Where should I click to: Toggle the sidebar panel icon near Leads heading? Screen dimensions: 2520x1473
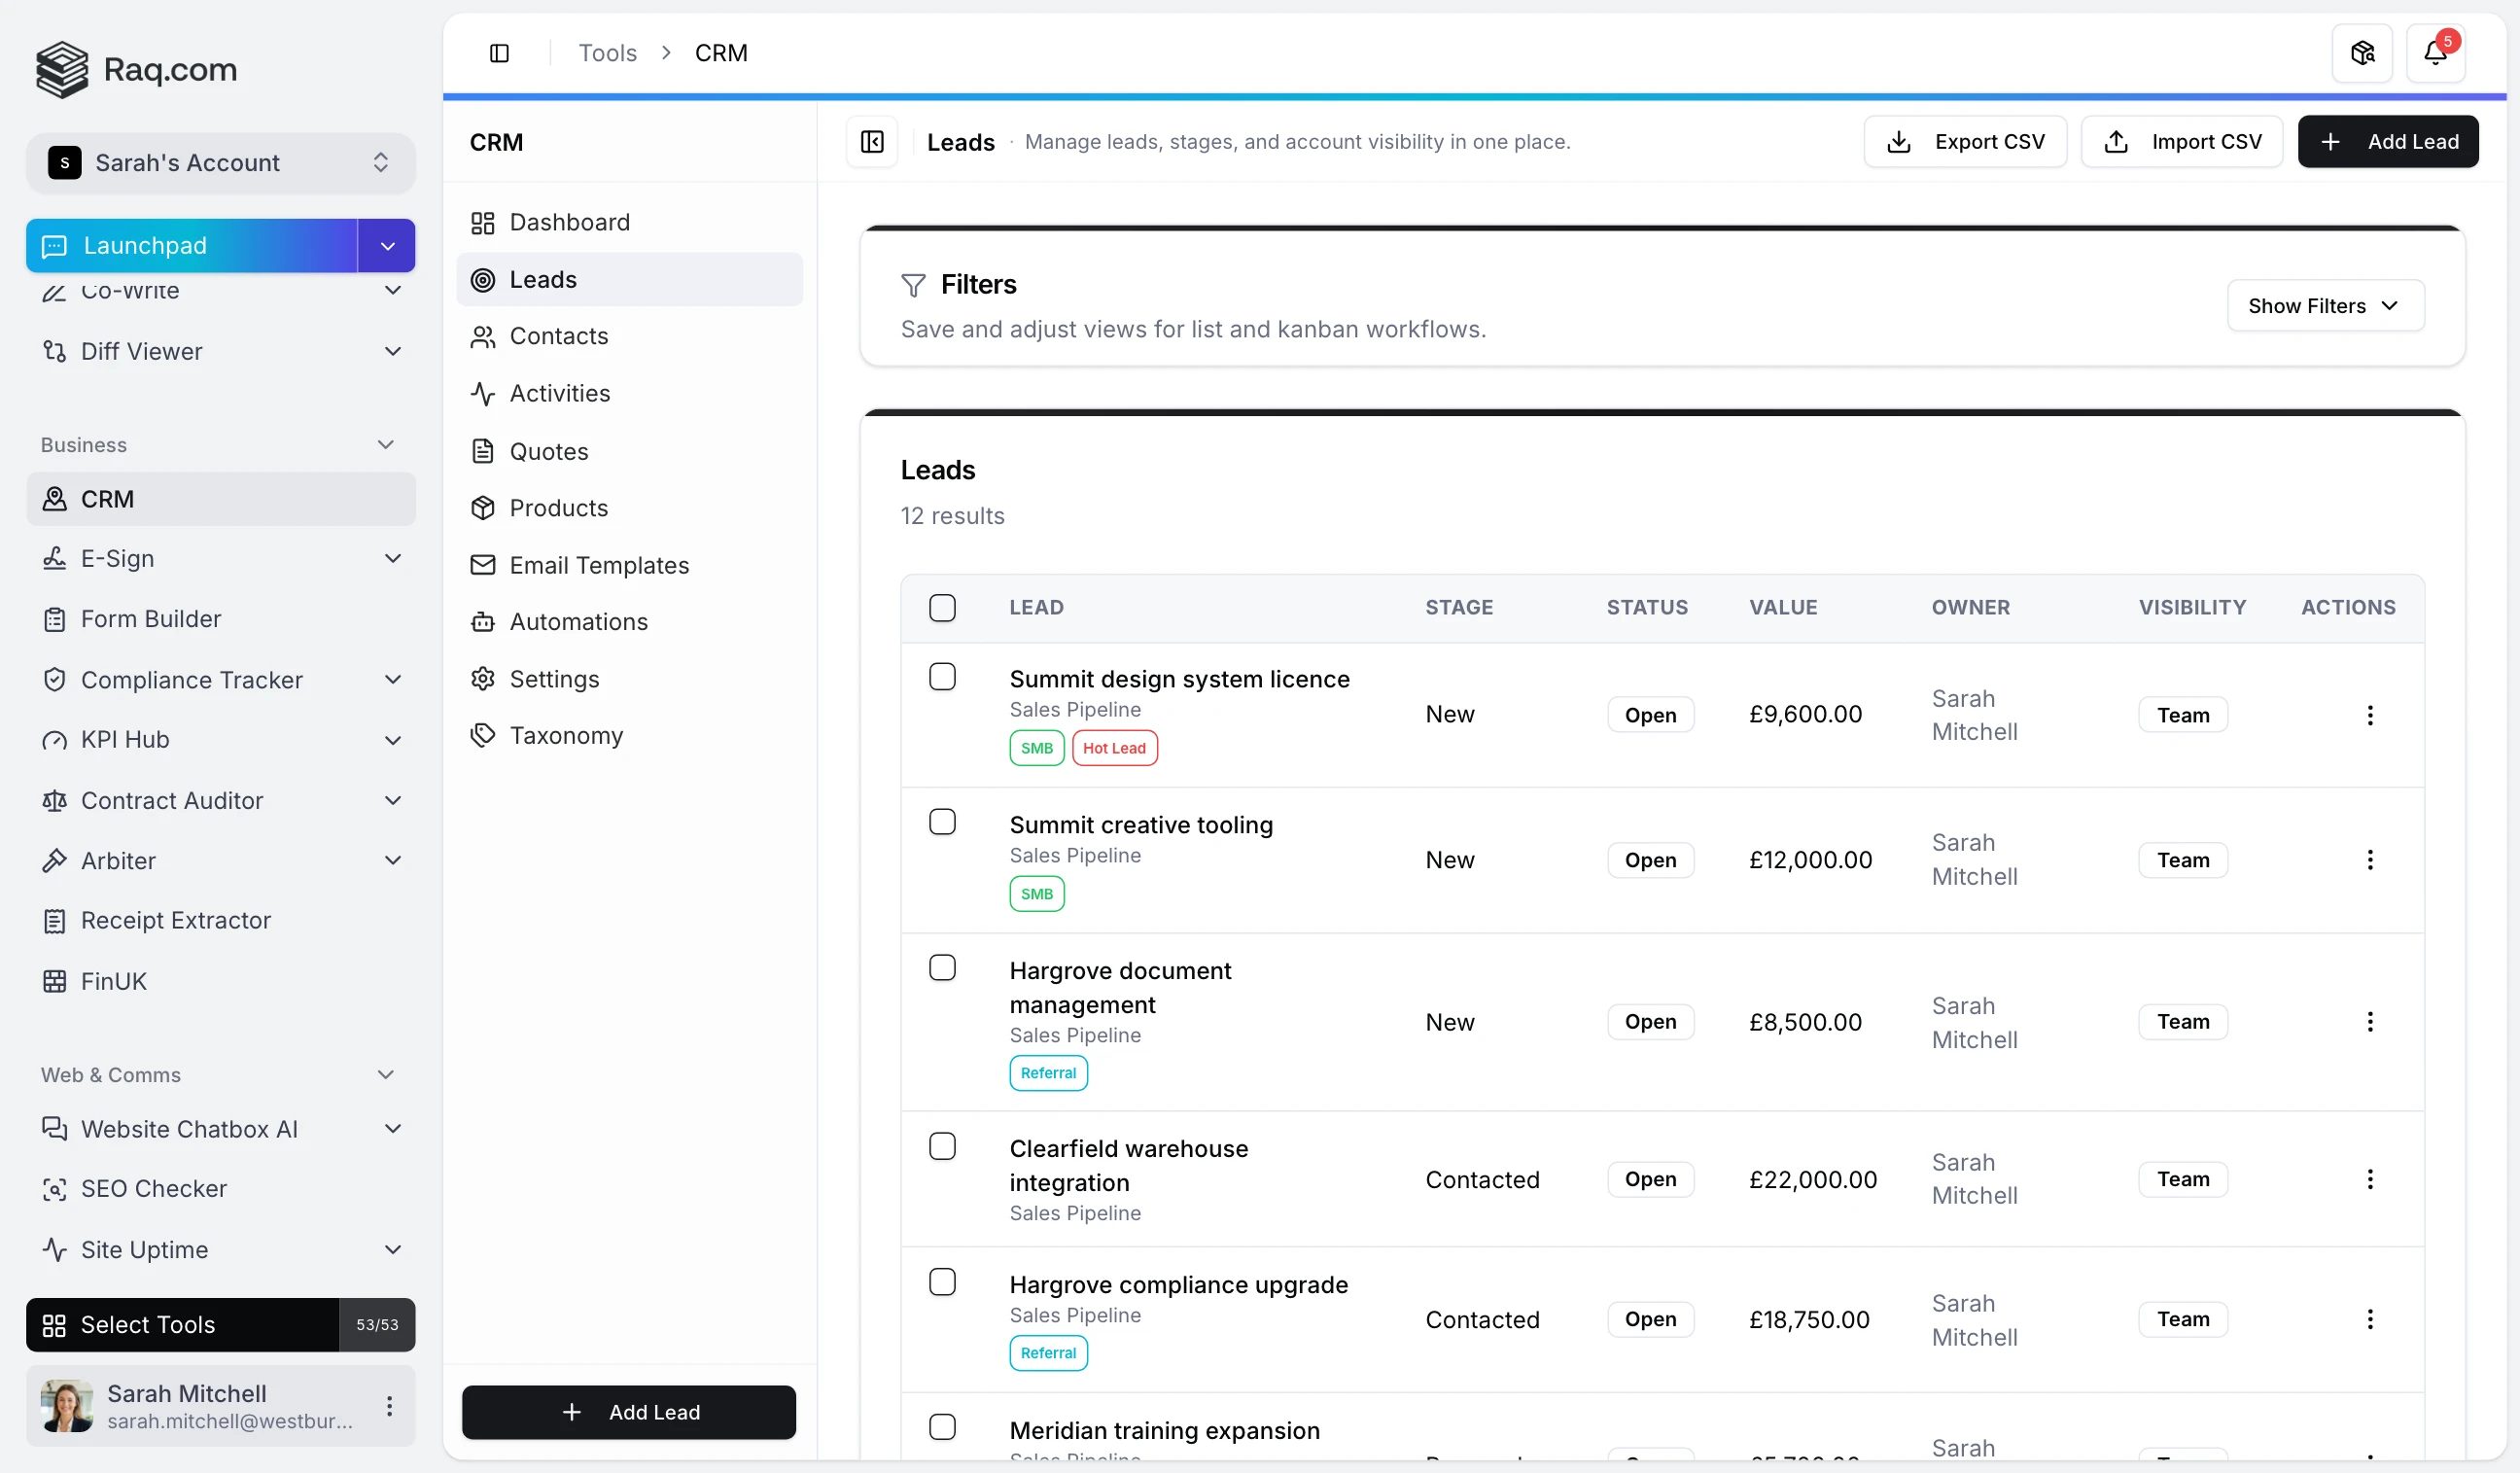pyautogui.click(x=871, y=141)
